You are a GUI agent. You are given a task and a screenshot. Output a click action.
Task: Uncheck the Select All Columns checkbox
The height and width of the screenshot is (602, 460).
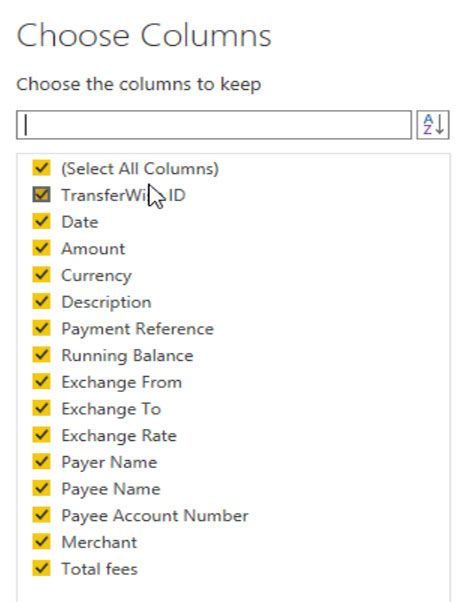click(x=41, y=168)
